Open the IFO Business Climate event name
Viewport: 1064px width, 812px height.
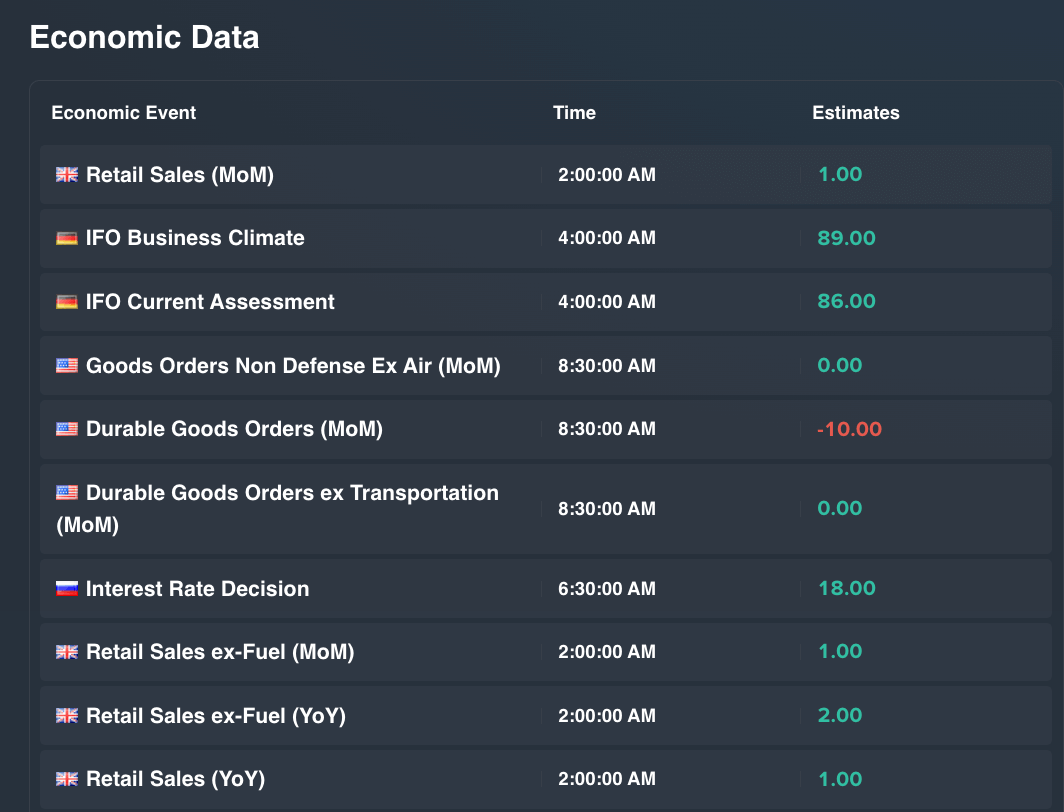coord(195,238)
